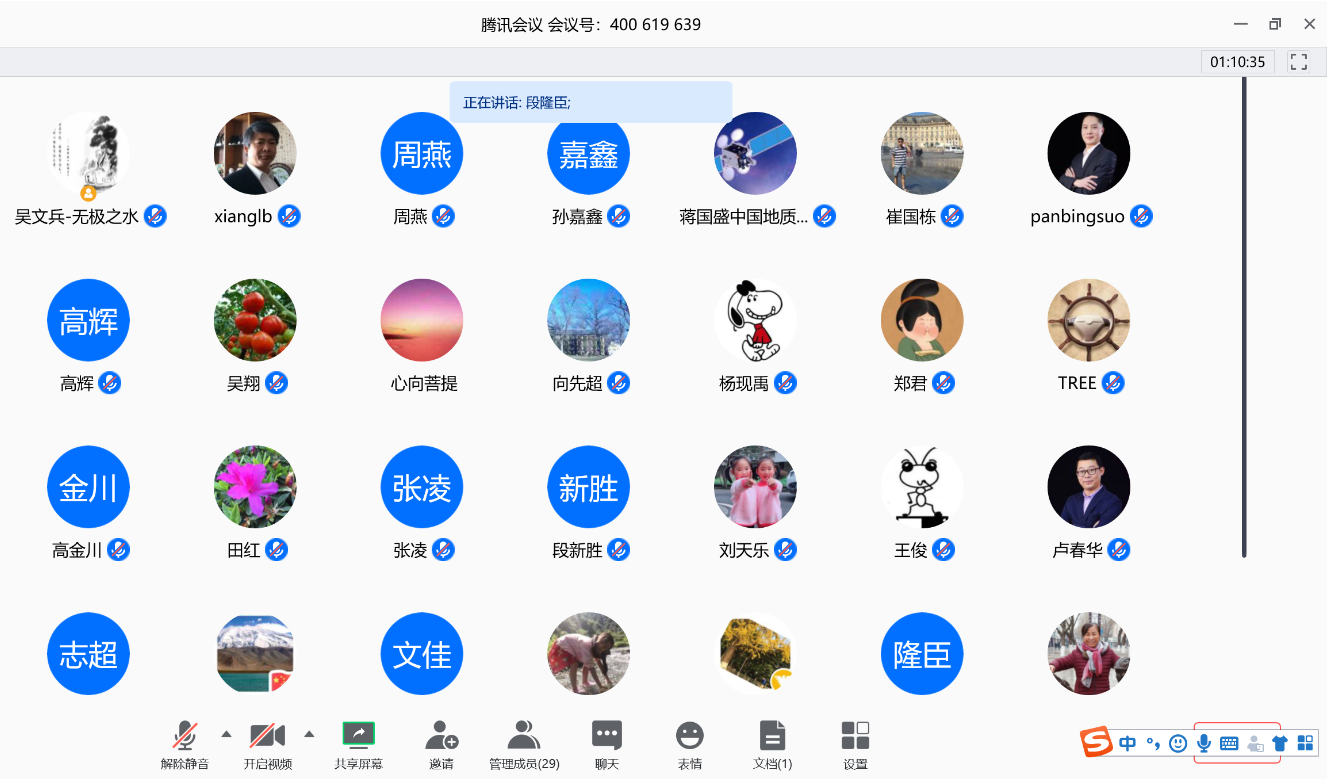Open the Invite (邀请) participants icon
The height and width of the screenshot is (779, 1329).
(x=441, y=736)
